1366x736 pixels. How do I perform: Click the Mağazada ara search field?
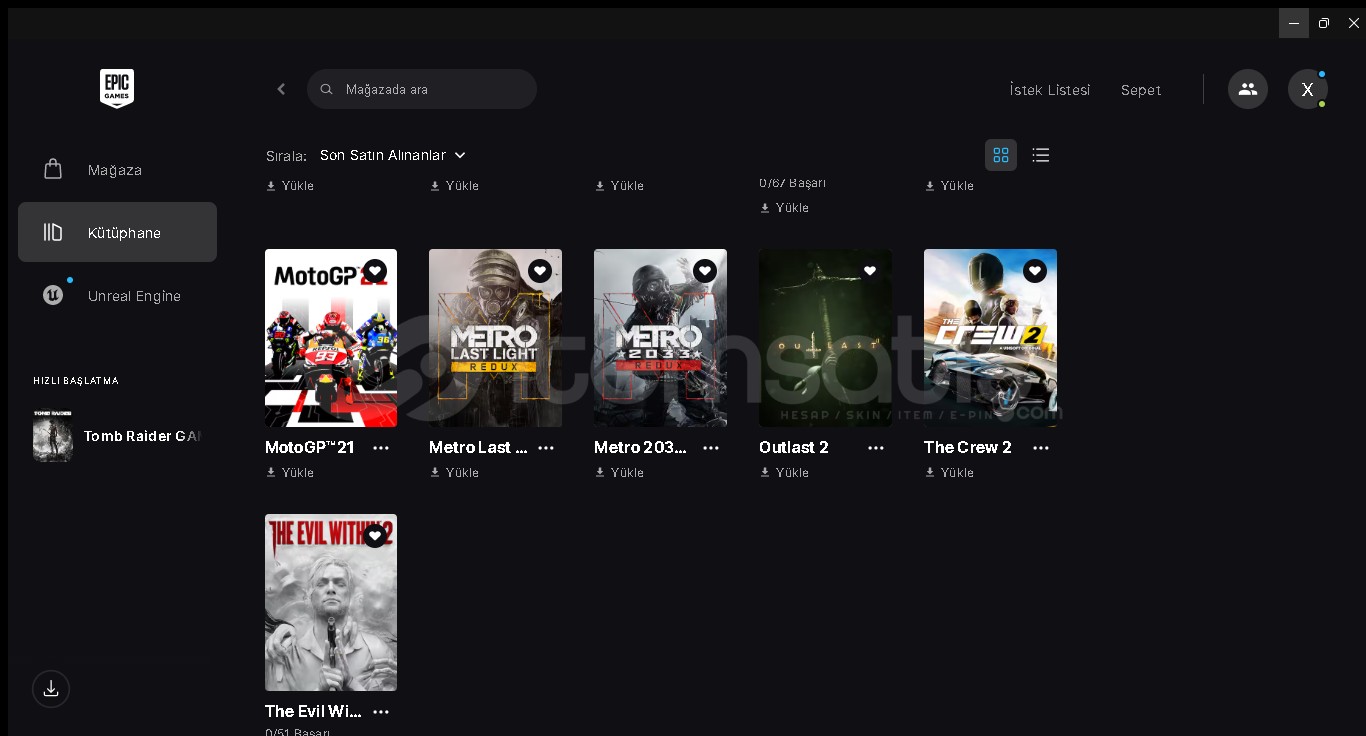coord(422,89)
